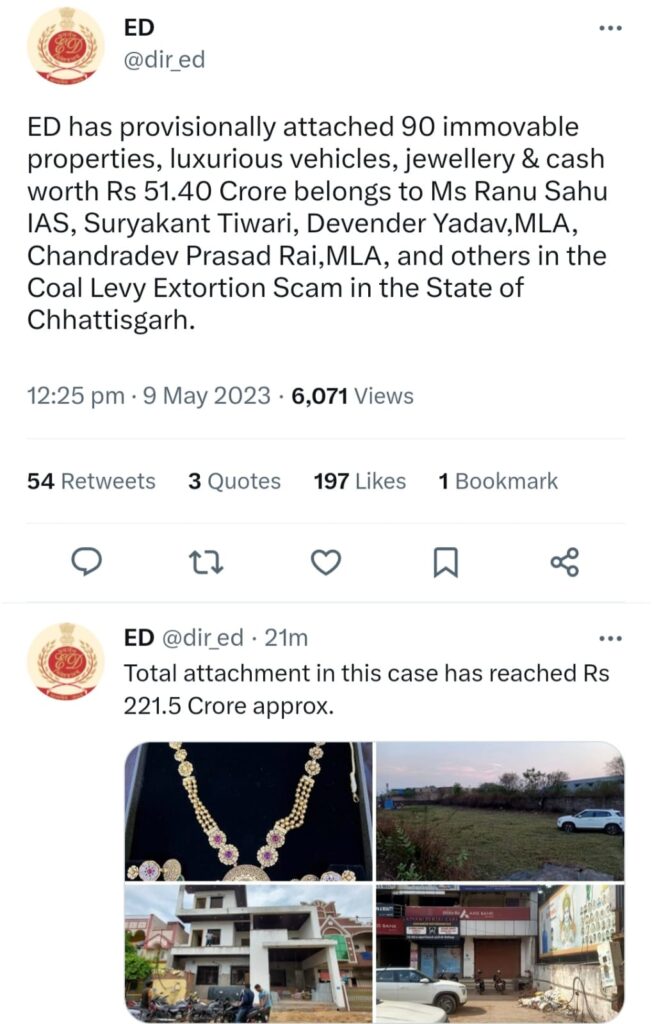
Task: Click the 12:25 pm timestamp
Action: [76, 396]
